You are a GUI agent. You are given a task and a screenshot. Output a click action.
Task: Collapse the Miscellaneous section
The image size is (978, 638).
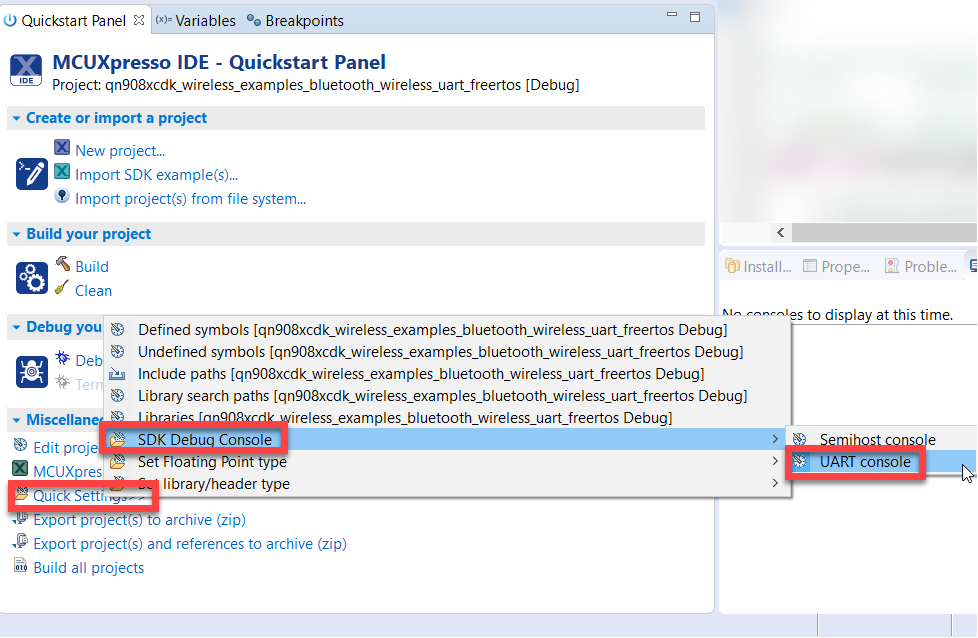point(16,420)
